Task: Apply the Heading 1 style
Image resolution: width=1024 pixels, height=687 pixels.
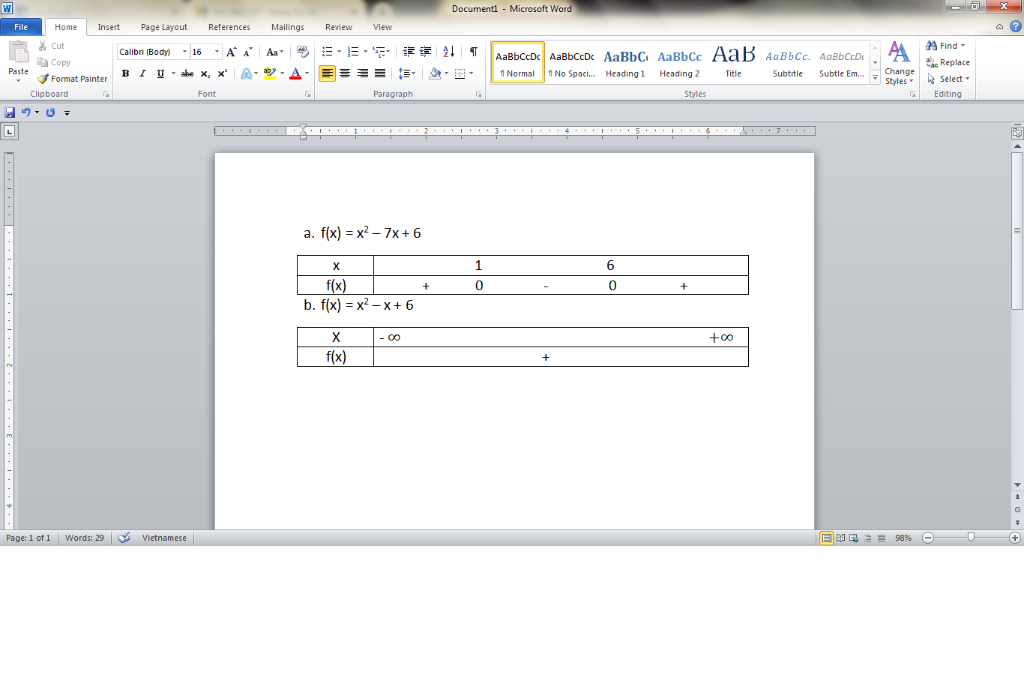Action: pos(625,62)
